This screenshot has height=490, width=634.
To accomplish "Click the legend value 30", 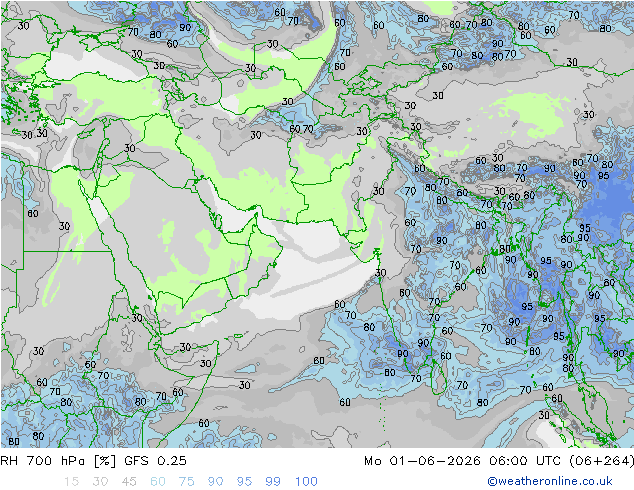I will [100, 482].
